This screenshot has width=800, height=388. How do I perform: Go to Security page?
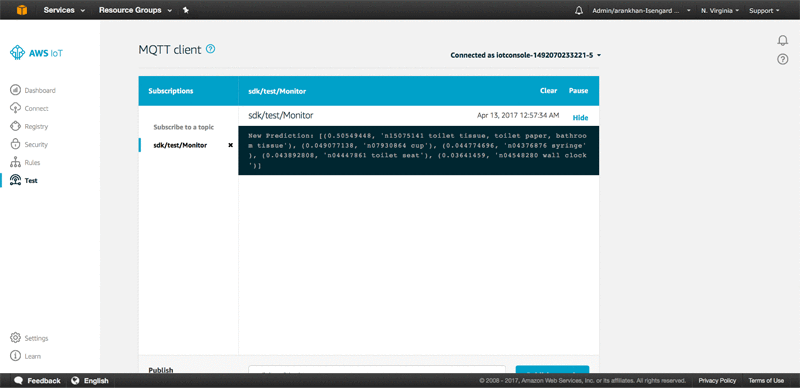[x=36, y=144]
